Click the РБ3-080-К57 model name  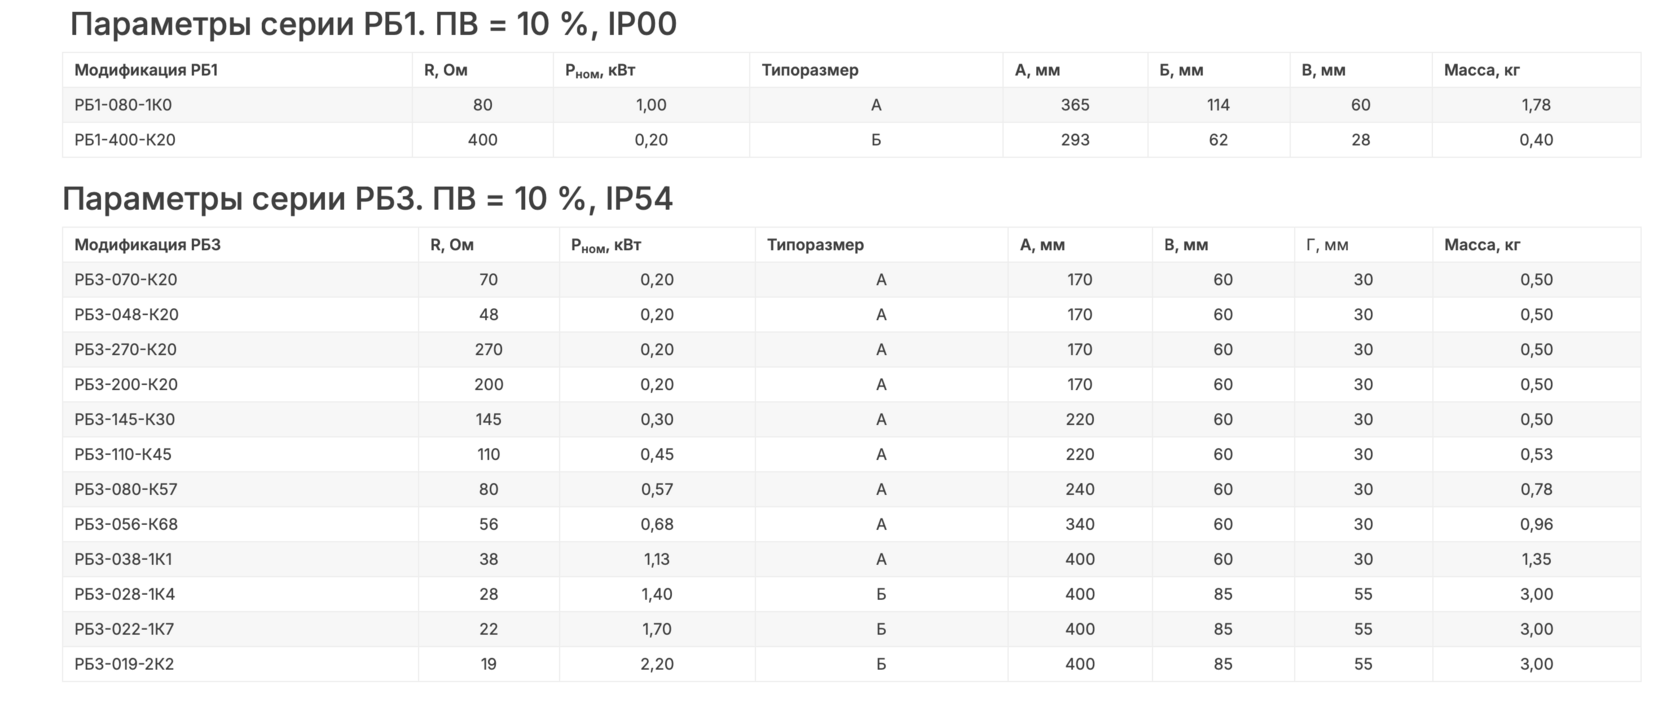pos(126,490)
